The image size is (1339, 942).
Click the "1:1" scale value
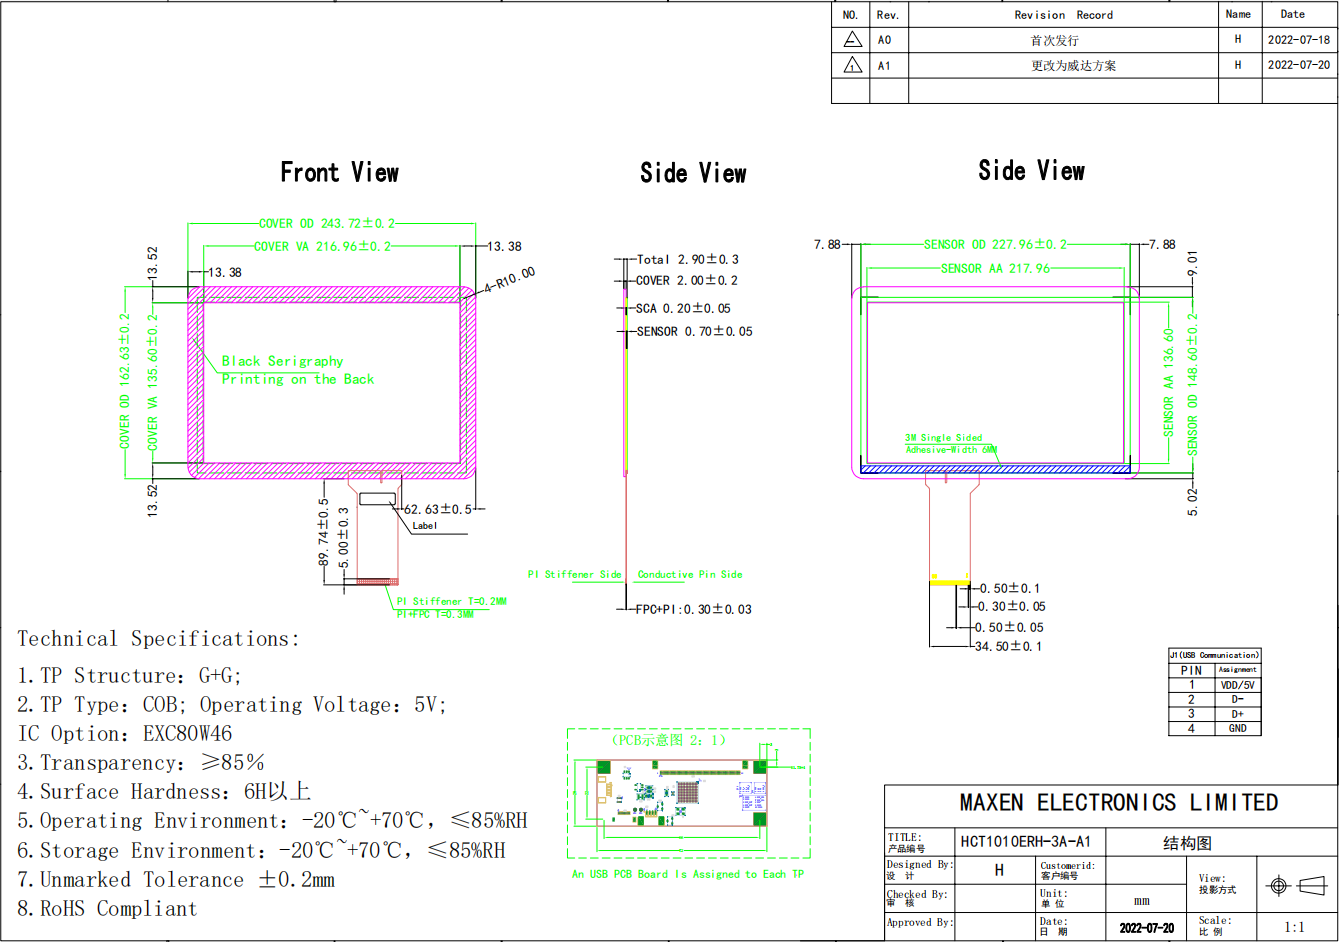coord(1295,927)
